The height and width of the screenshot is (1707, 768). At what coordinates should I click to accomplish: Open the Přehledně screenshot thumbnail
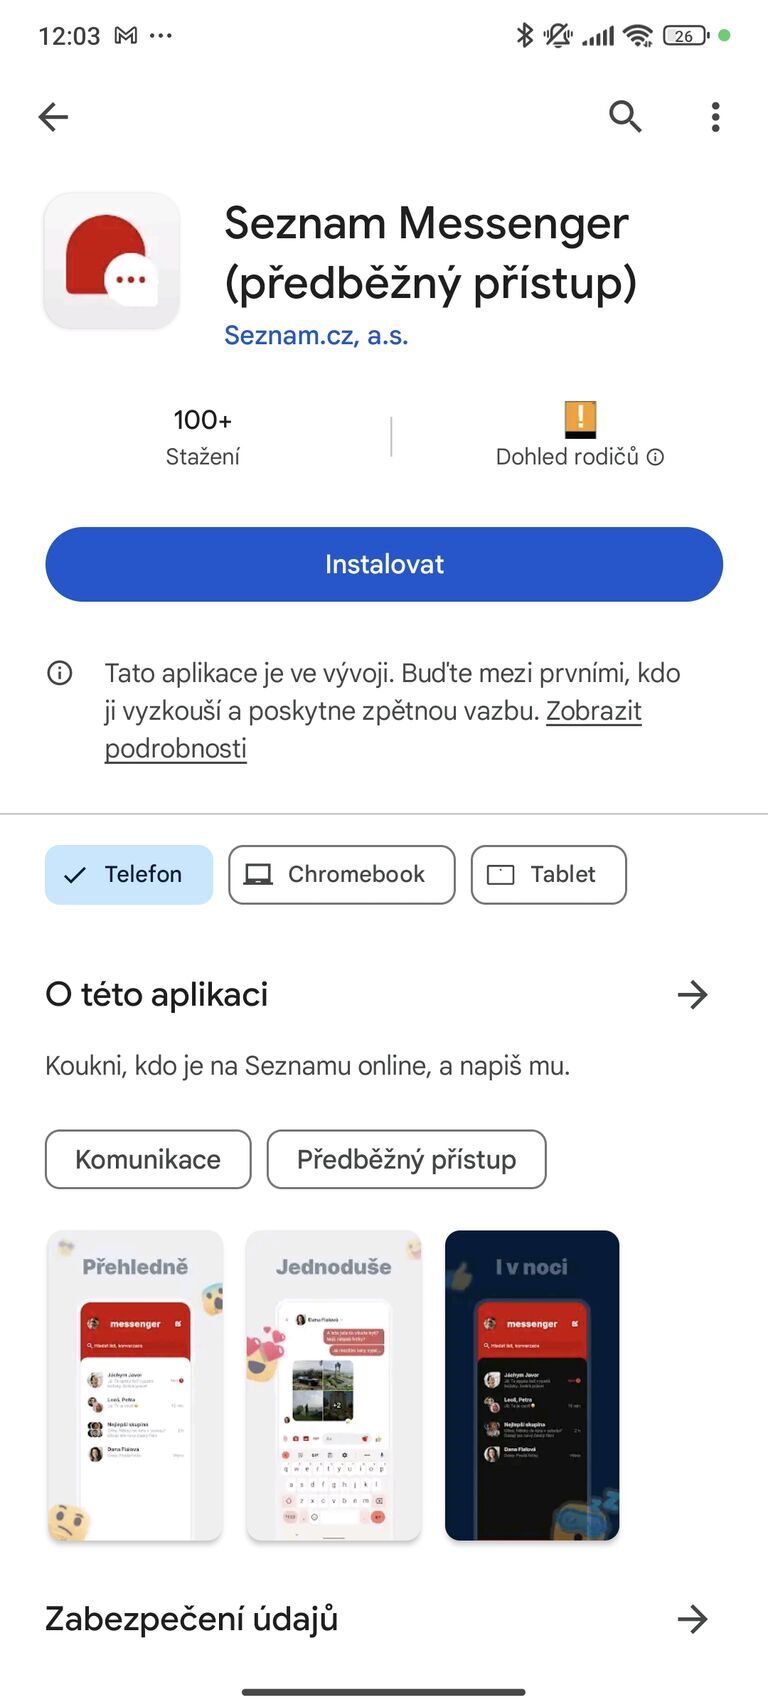point(135,1383)
